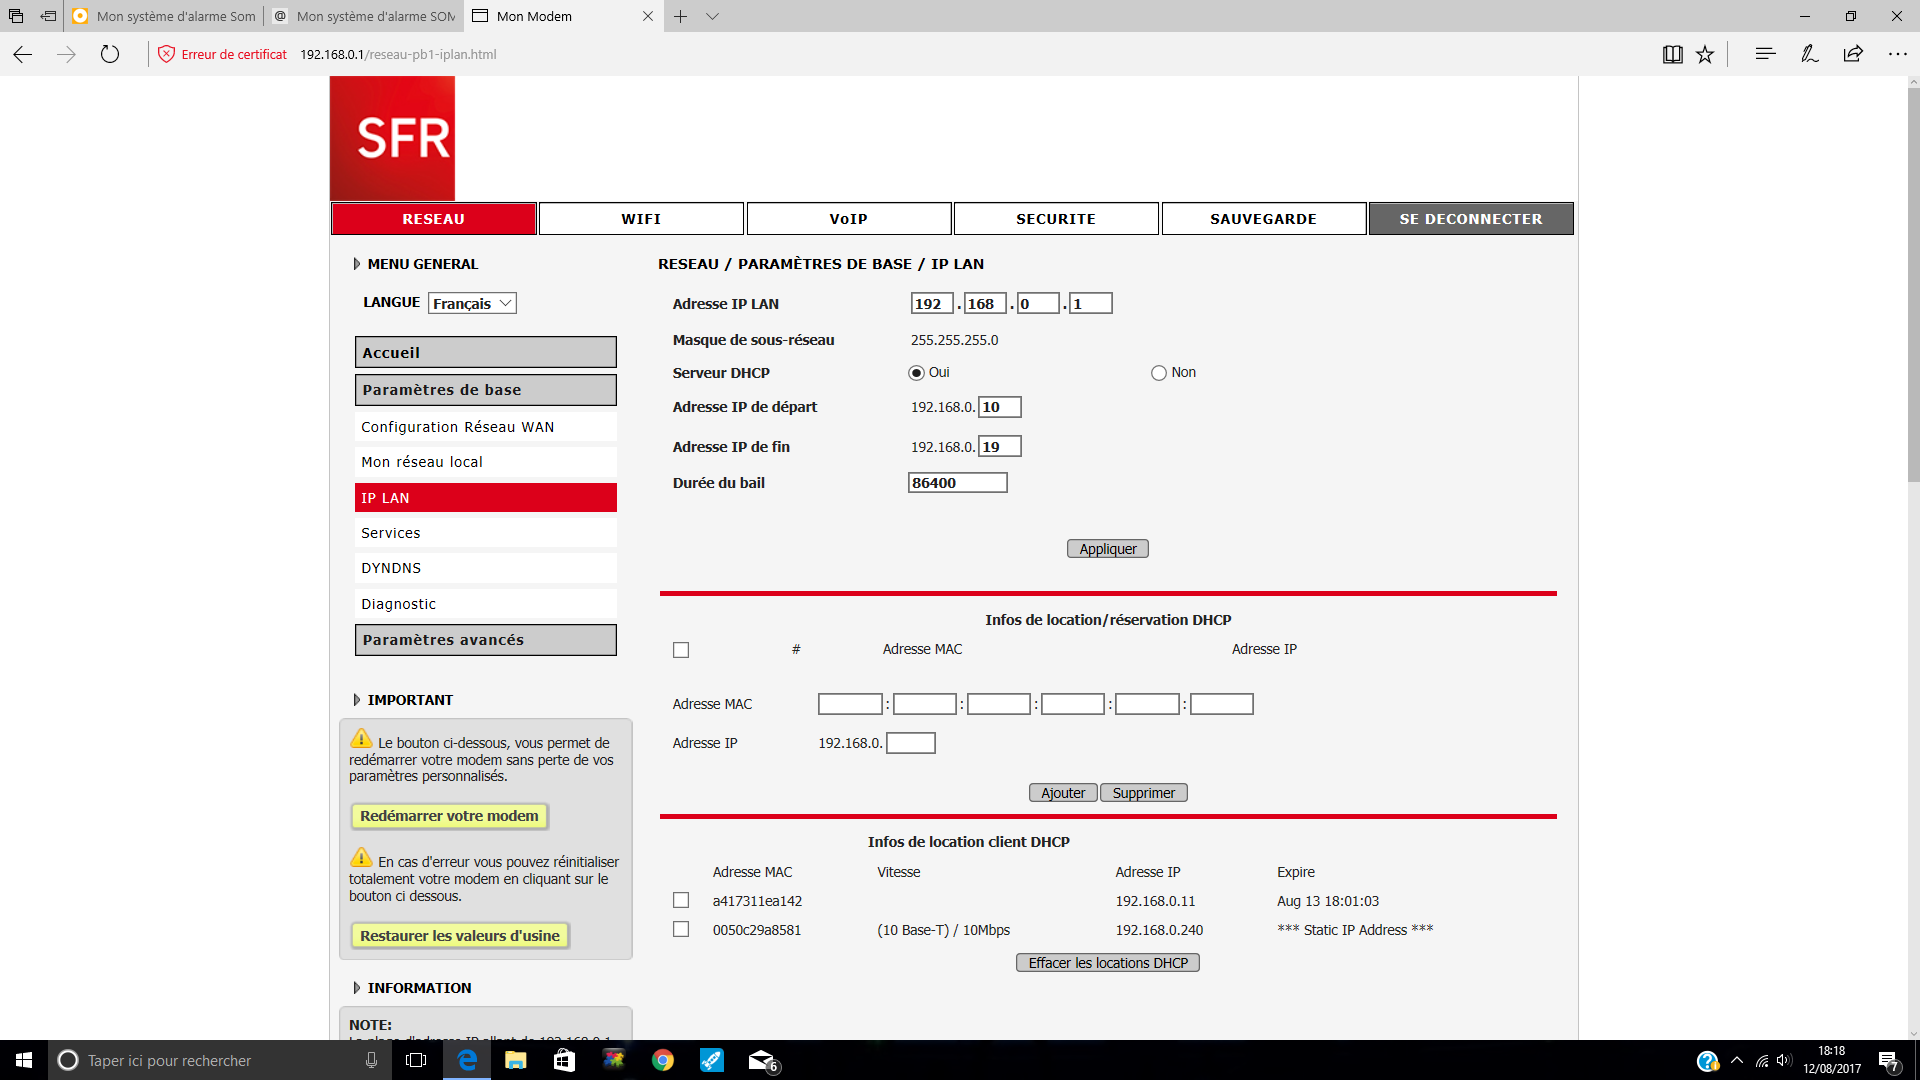Image resolution: width=1920 pixels, height=1080 pixels.
Task: Click the Make a Web Note pen icon
Action: coord(1809,54)
